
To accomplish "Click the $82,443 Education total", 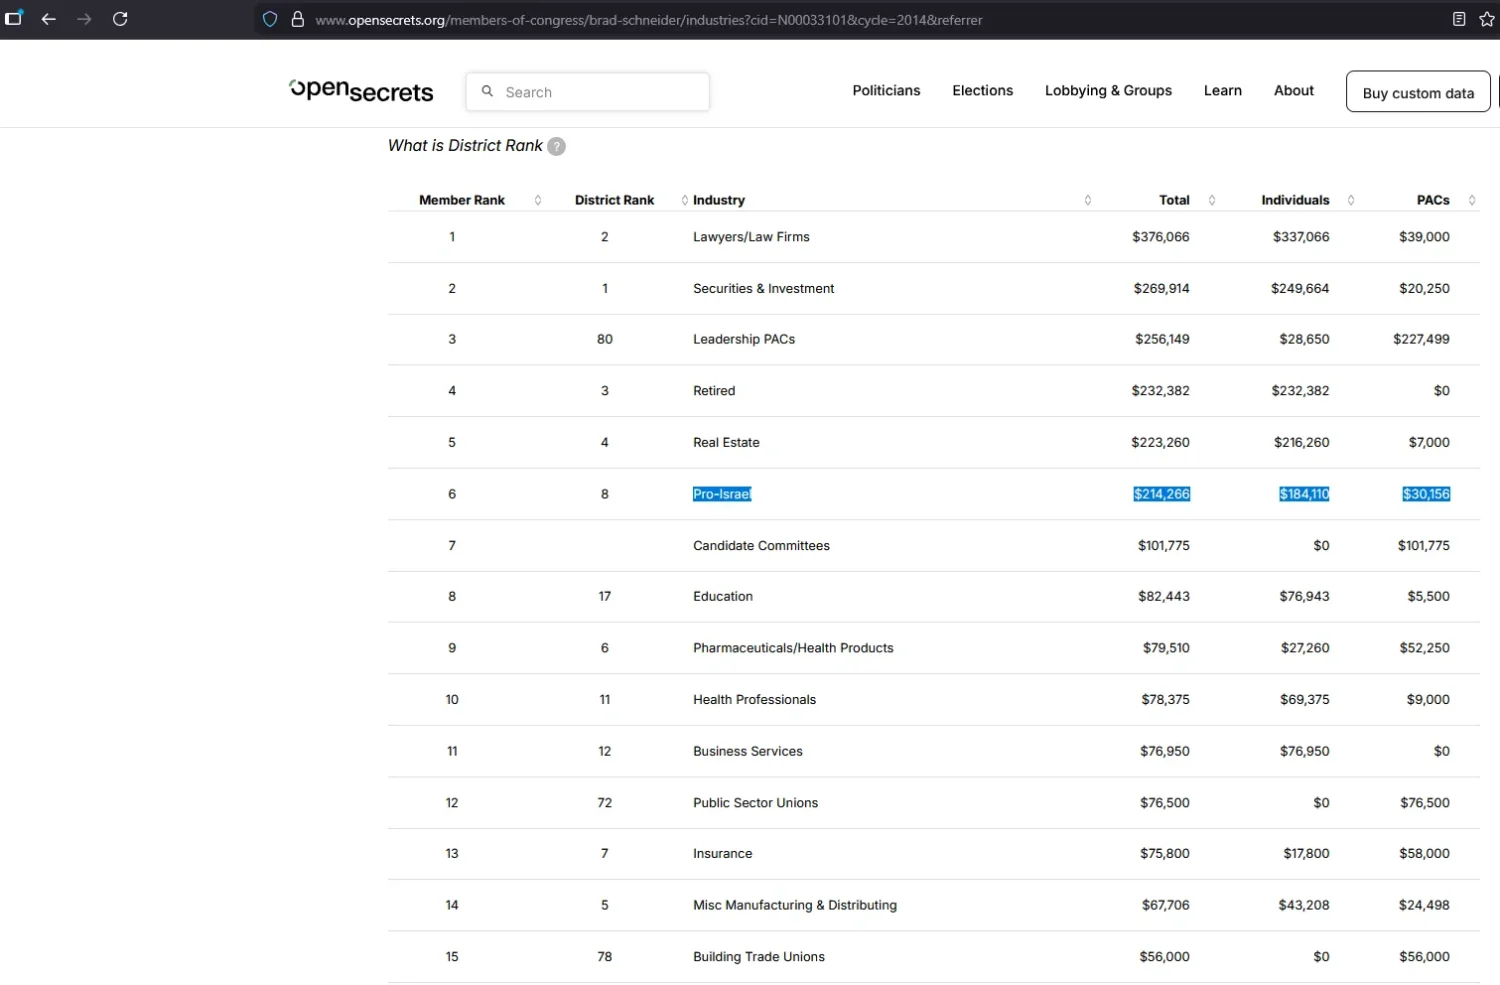I will (1164, 596).
